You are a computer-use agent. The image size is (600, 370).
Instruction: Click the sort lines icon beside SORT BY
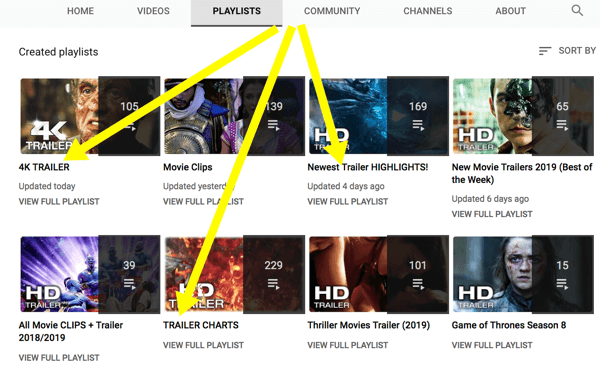tap(545, 51)
